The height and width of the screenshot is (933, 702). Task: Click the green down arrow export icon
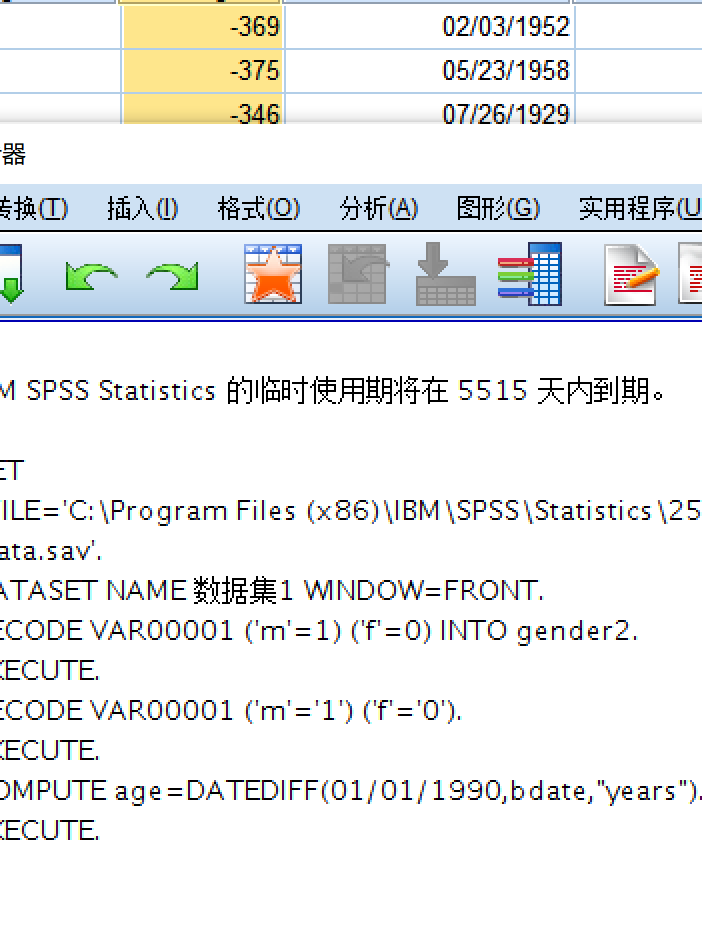(11, 274)
